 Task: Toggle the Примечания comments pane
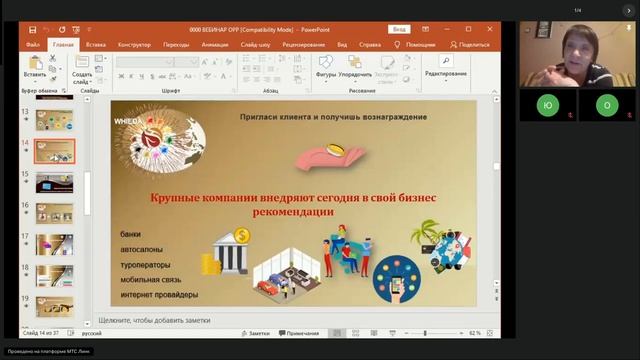pyautogui.click(x=298, y=333)
